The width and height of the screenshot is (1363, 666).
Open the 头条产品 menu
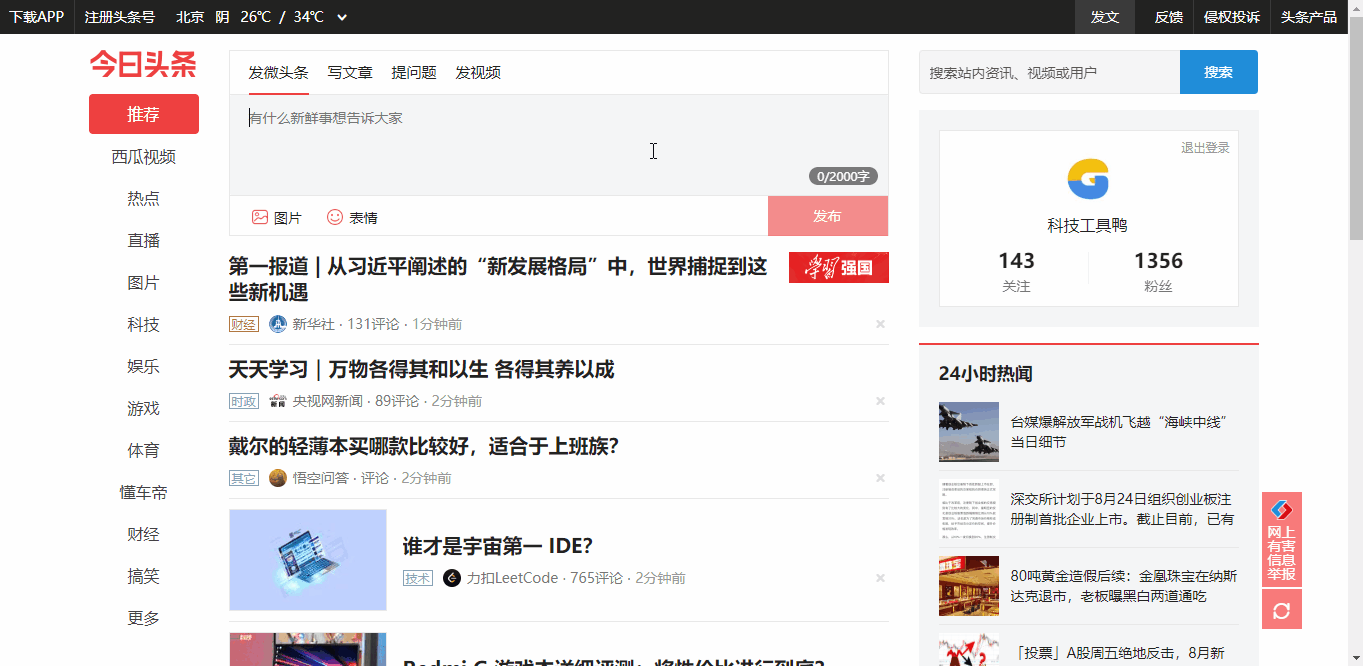coord(1309,17)
